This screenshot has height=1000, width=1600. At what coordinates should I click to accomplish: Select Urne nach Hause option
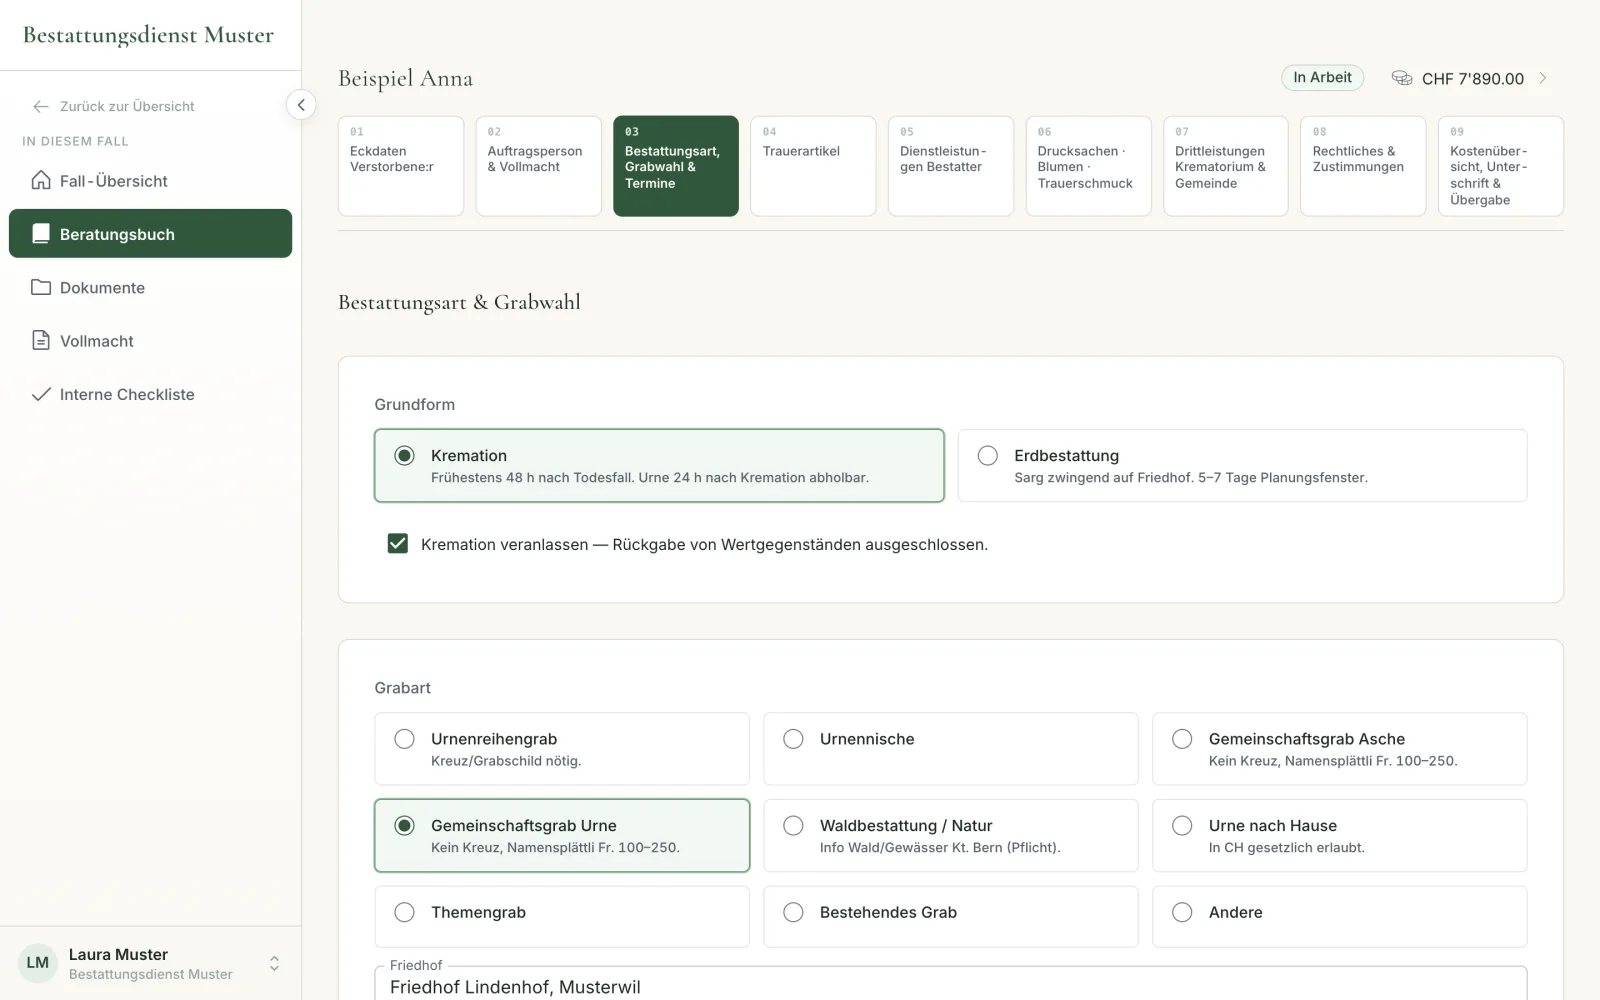(x=1340, y=836)
